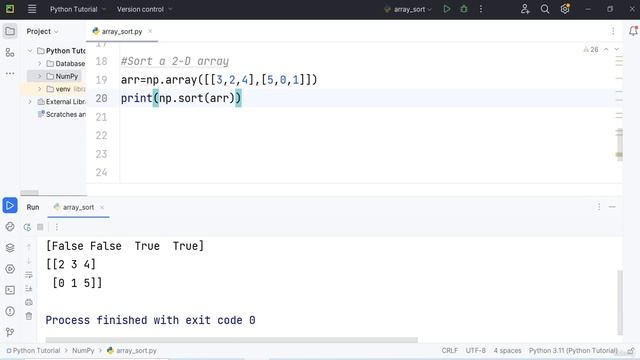
Task: Expand the venv folder
Action: pos(40,89)
